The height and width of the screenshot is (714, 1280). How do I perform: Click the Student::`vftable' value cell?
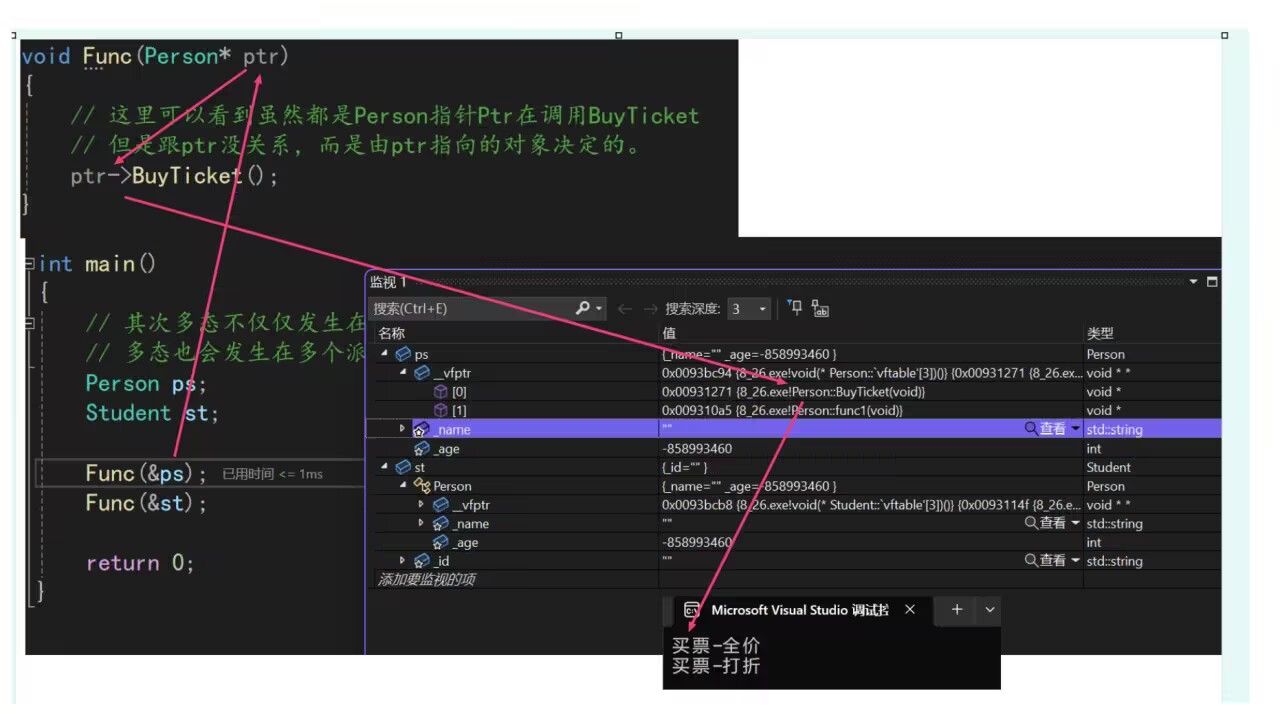click(x=871, y=505)
